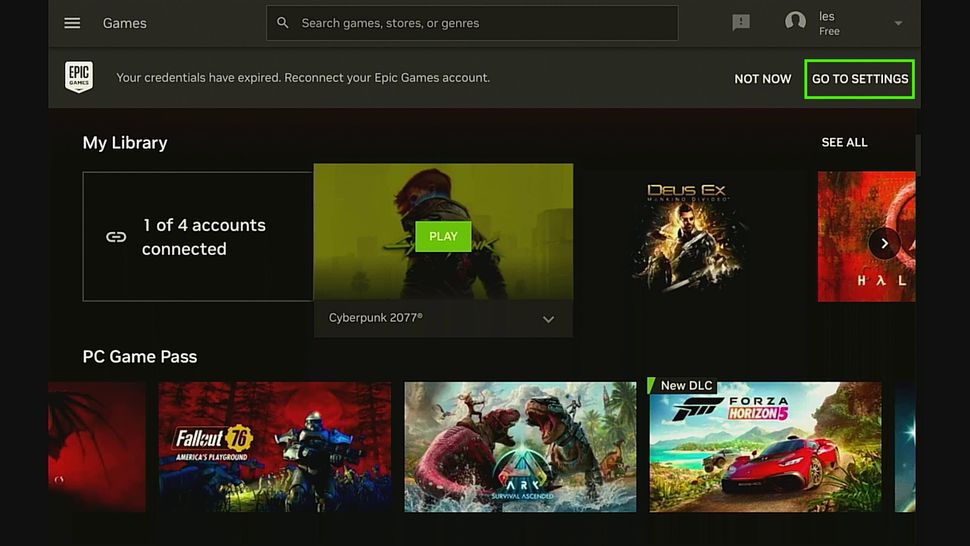970x546 pixels.
Task: Click GO TO SETTINGS button
Action: point(859,79)
